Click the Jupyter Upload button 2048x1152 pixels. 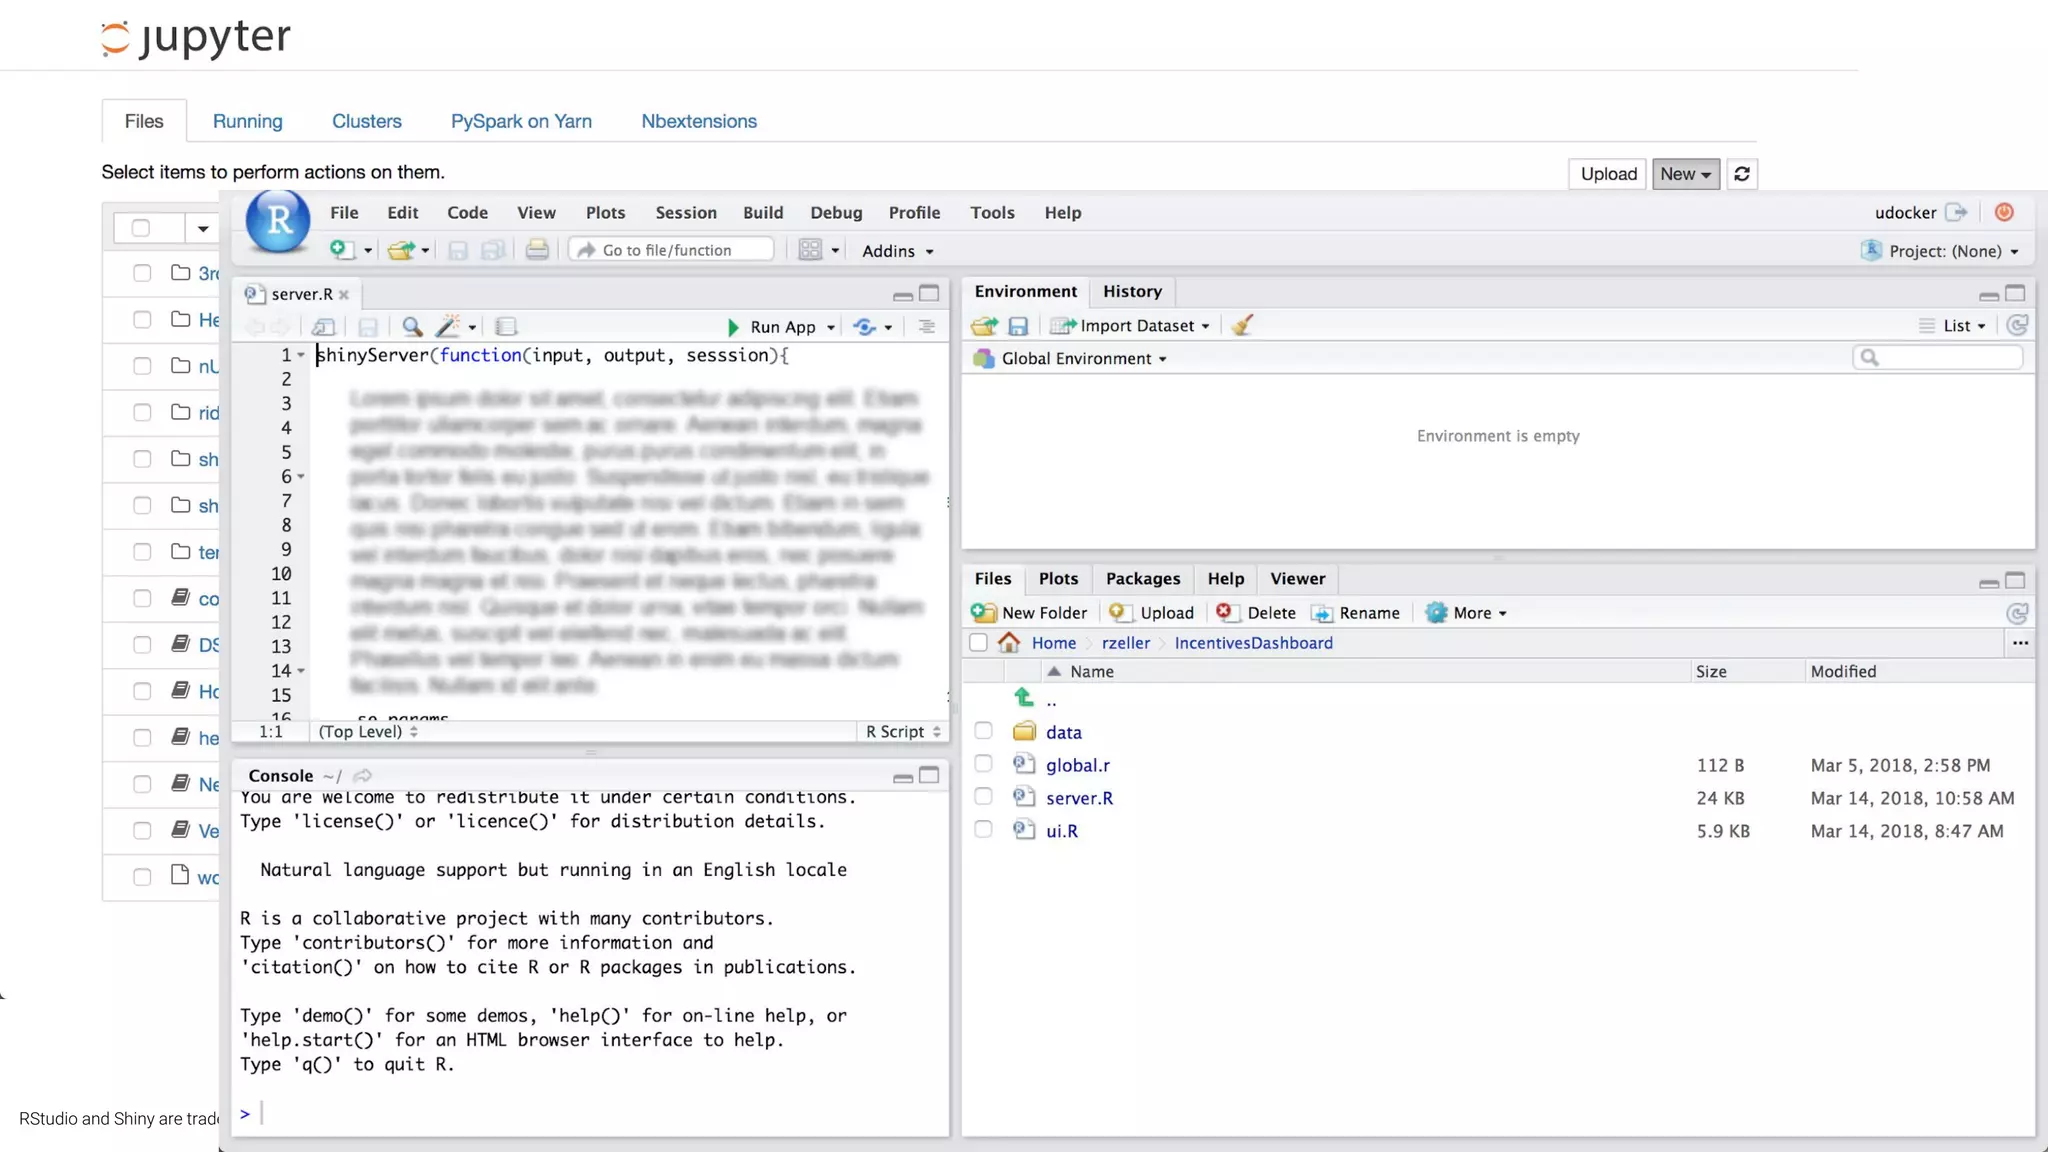1608,174
